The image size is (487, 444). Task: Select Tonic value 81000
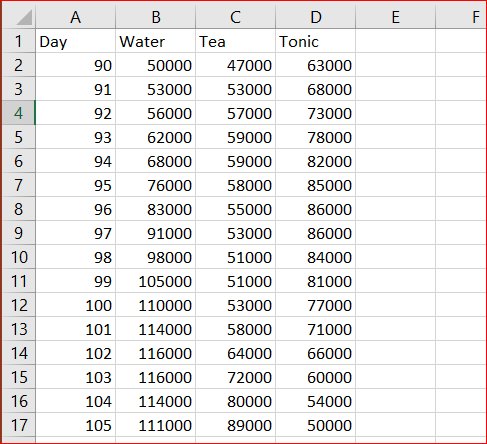(x=316, y=281)
